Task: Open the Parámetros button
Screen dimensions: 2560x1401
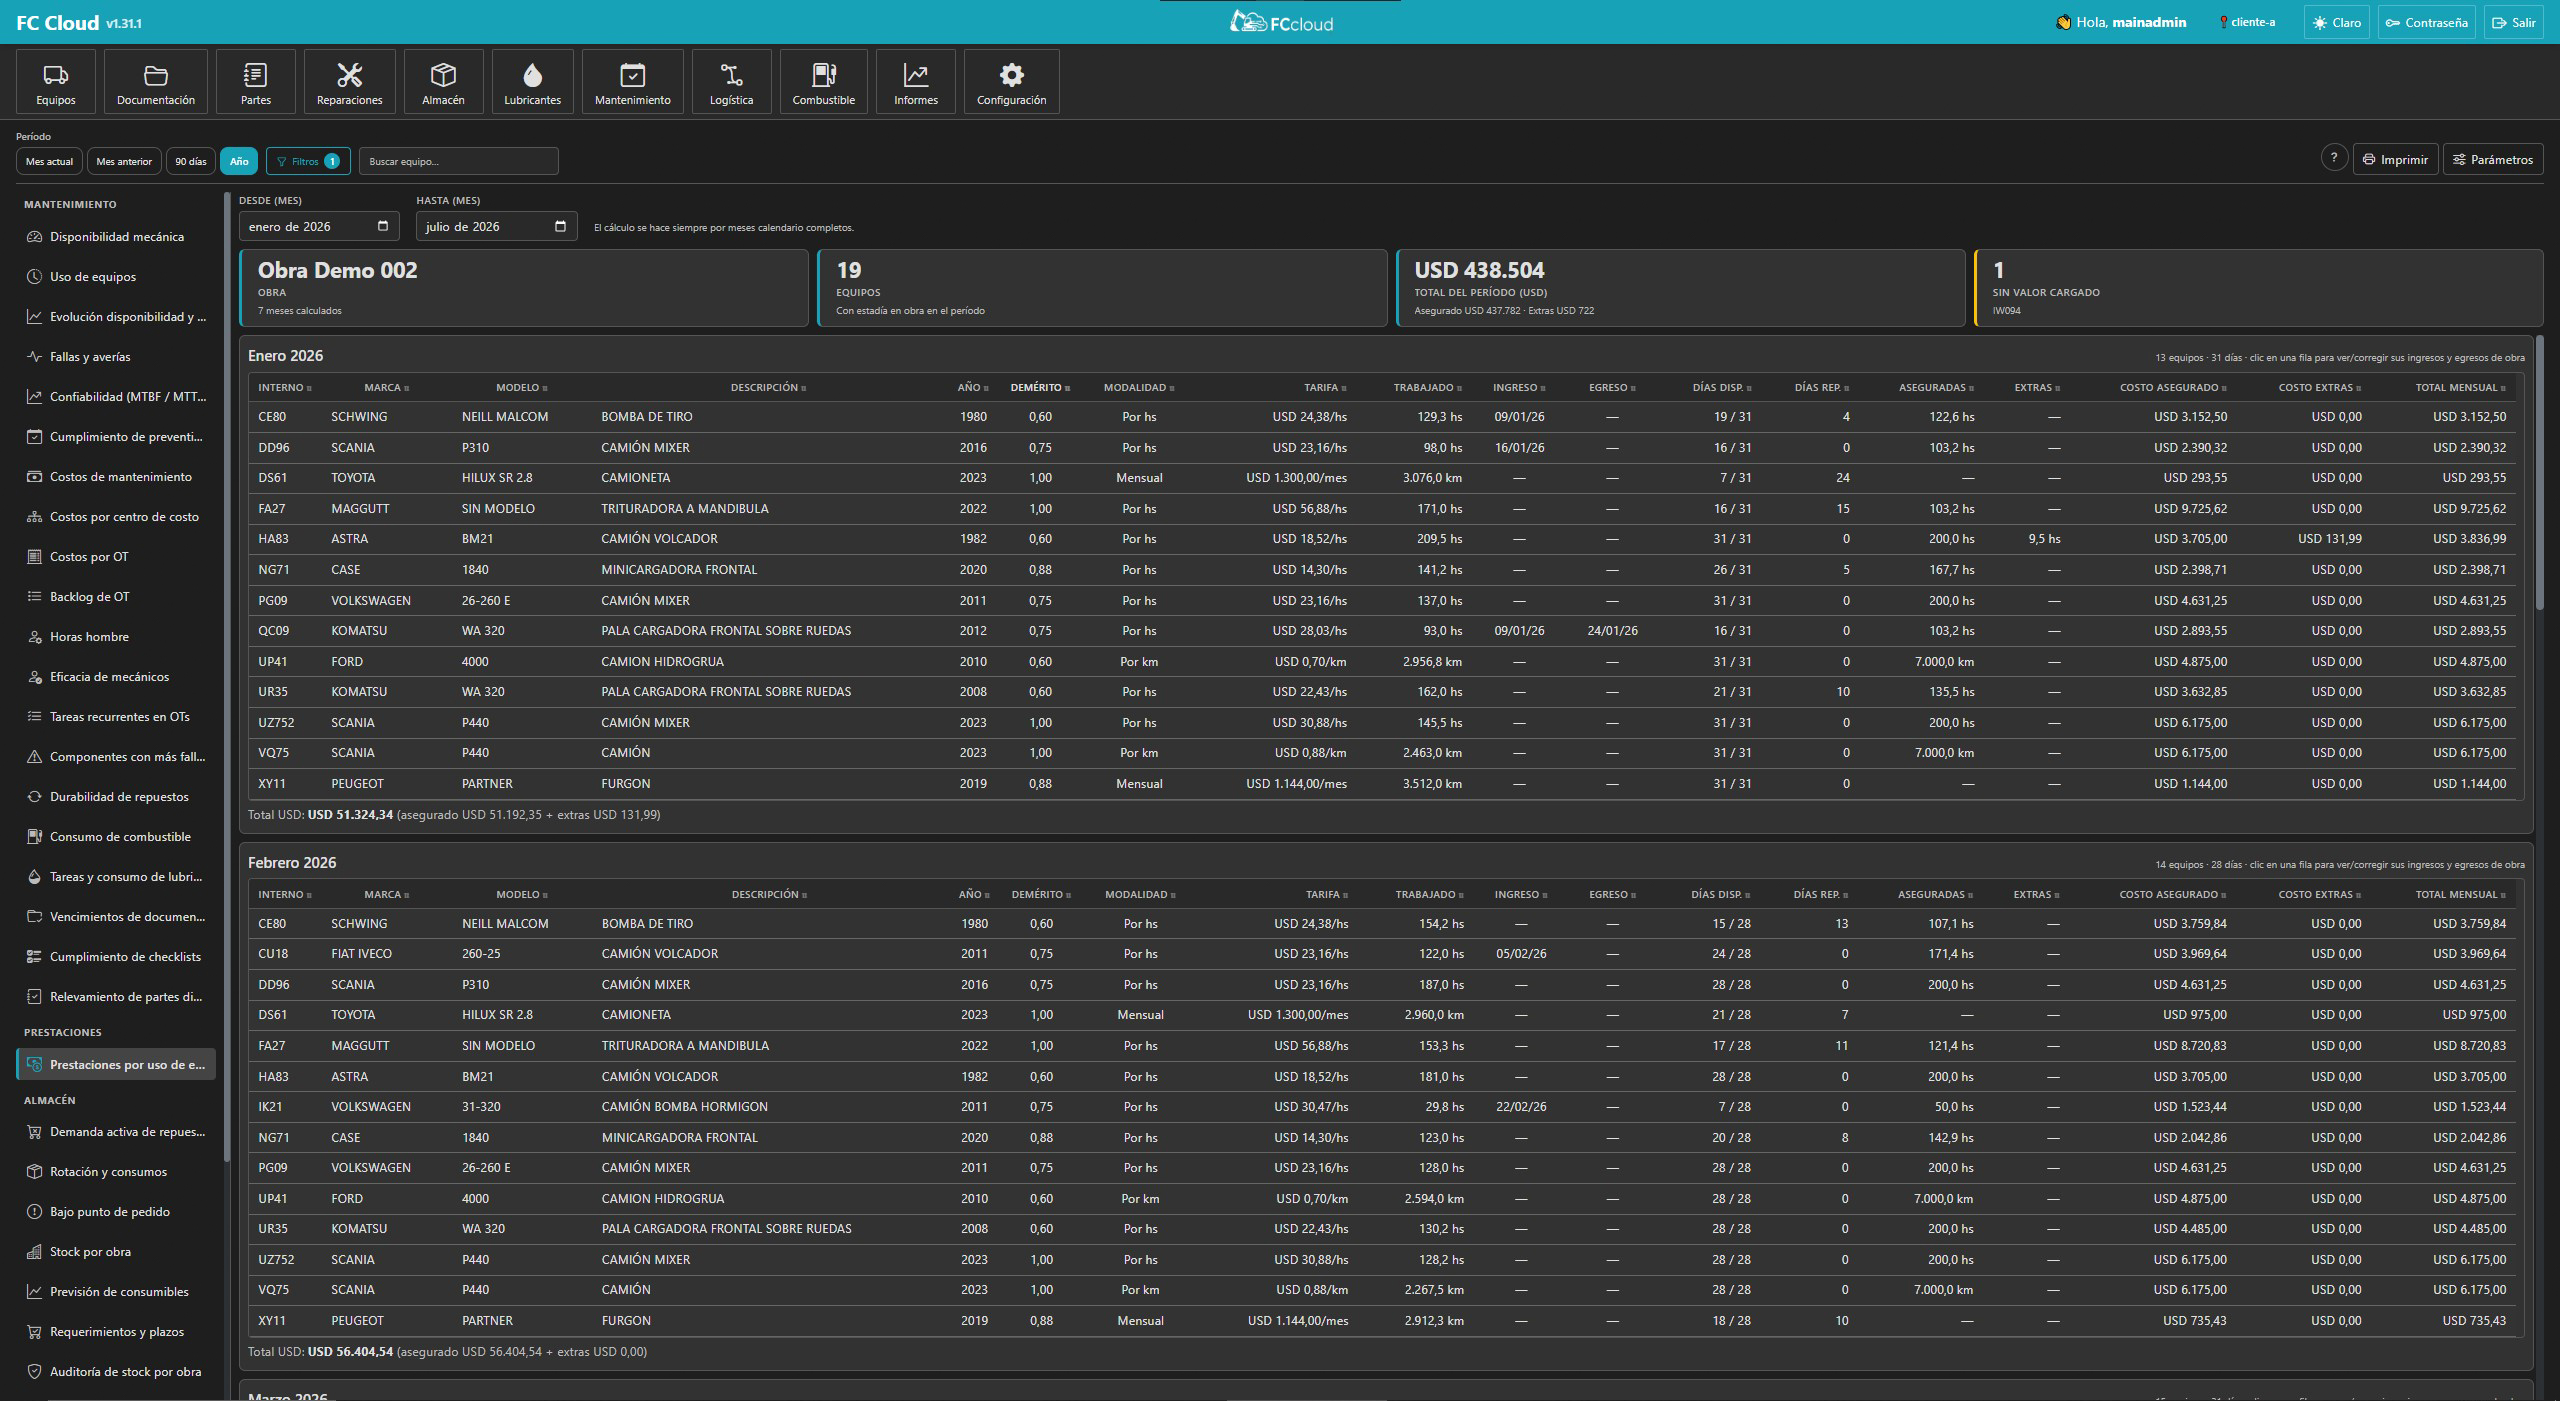Action: (2492, 159)
